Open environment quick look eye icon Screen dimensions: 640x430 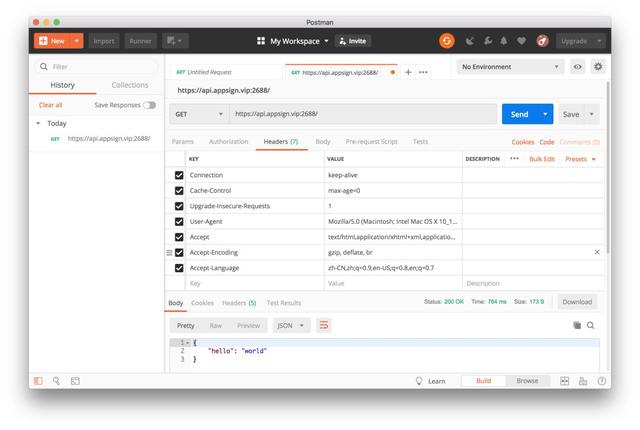578,66
